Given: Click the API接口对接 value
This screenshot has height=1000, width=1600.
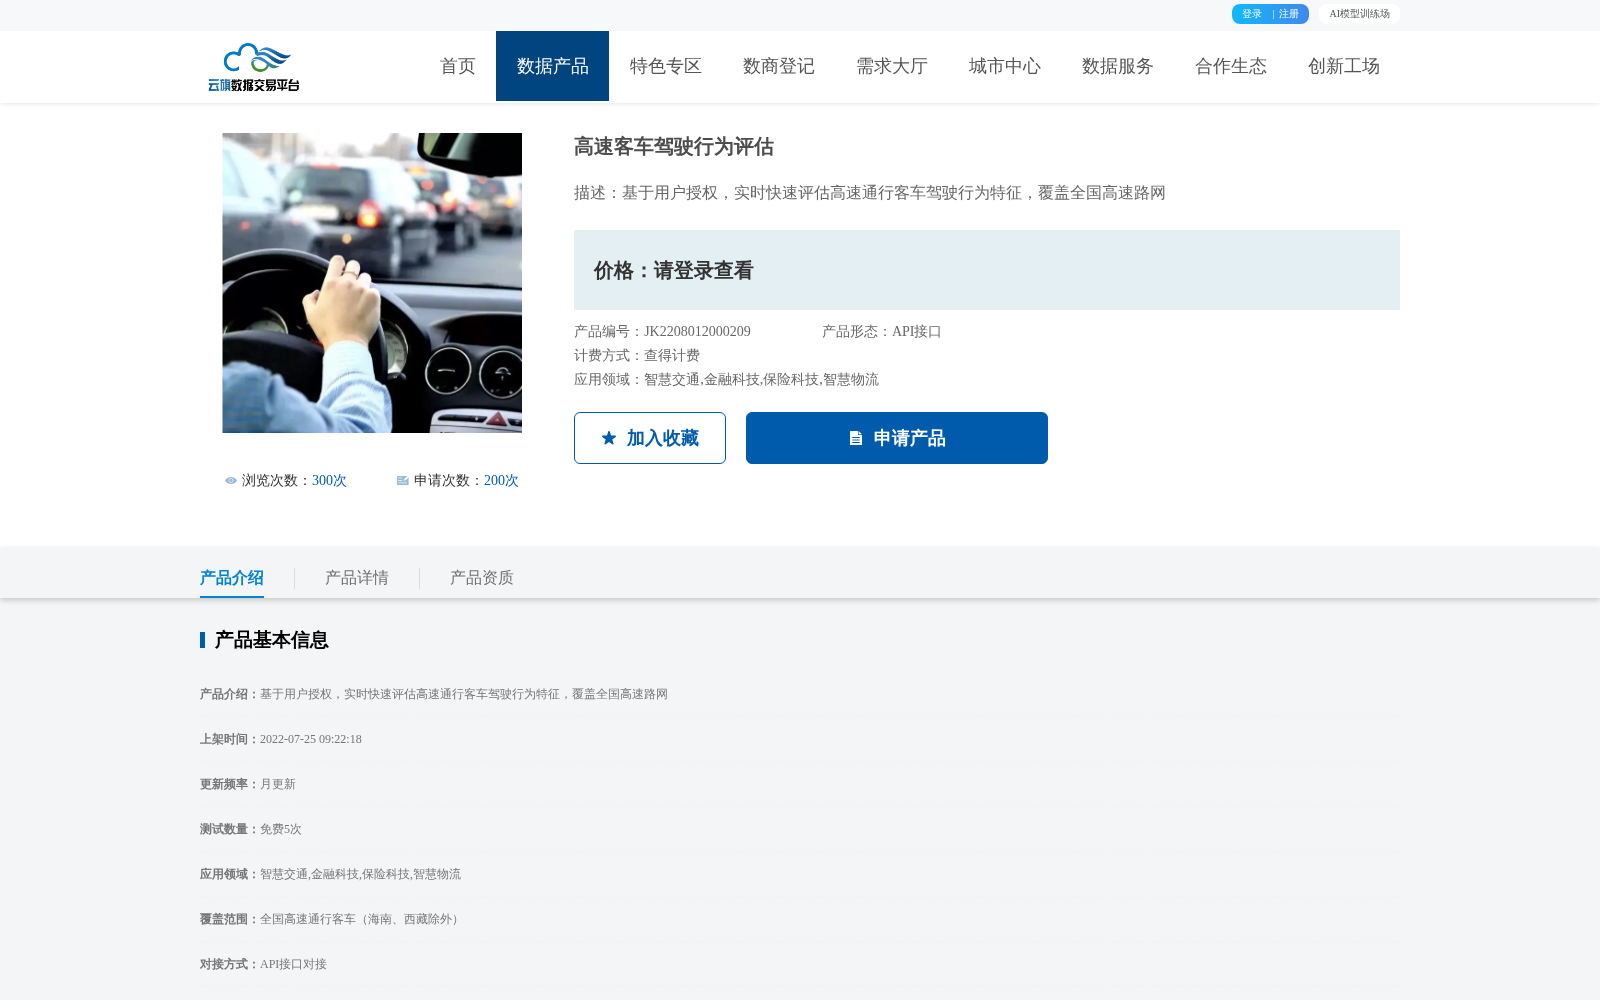Looking at the screenshot, I should [x=293, y=964].
